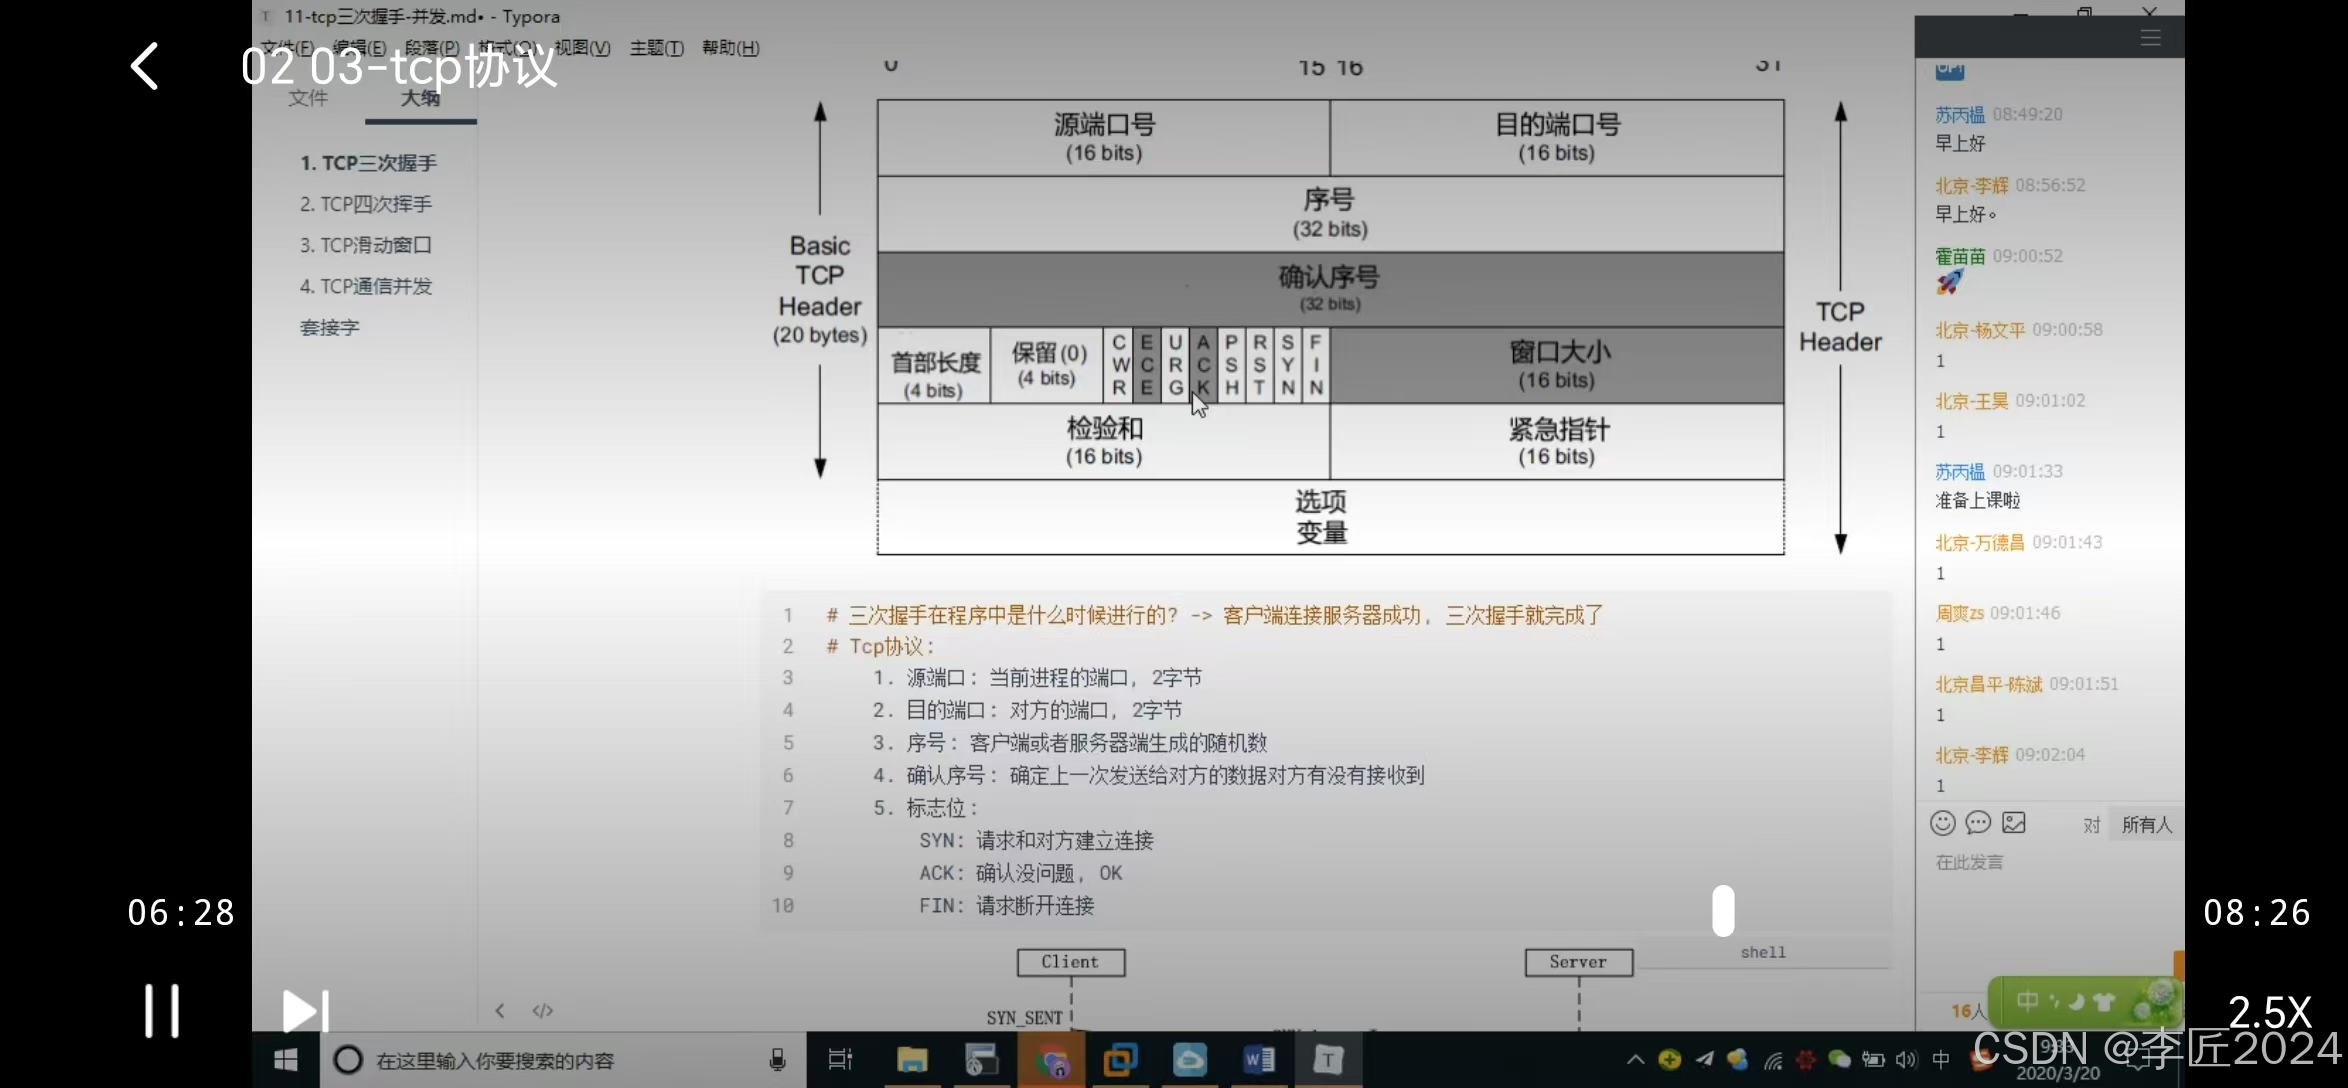2348x1088 pixels.
Task: Switch to the 文件 sidebar tab
Action: [x=308, y=98]
